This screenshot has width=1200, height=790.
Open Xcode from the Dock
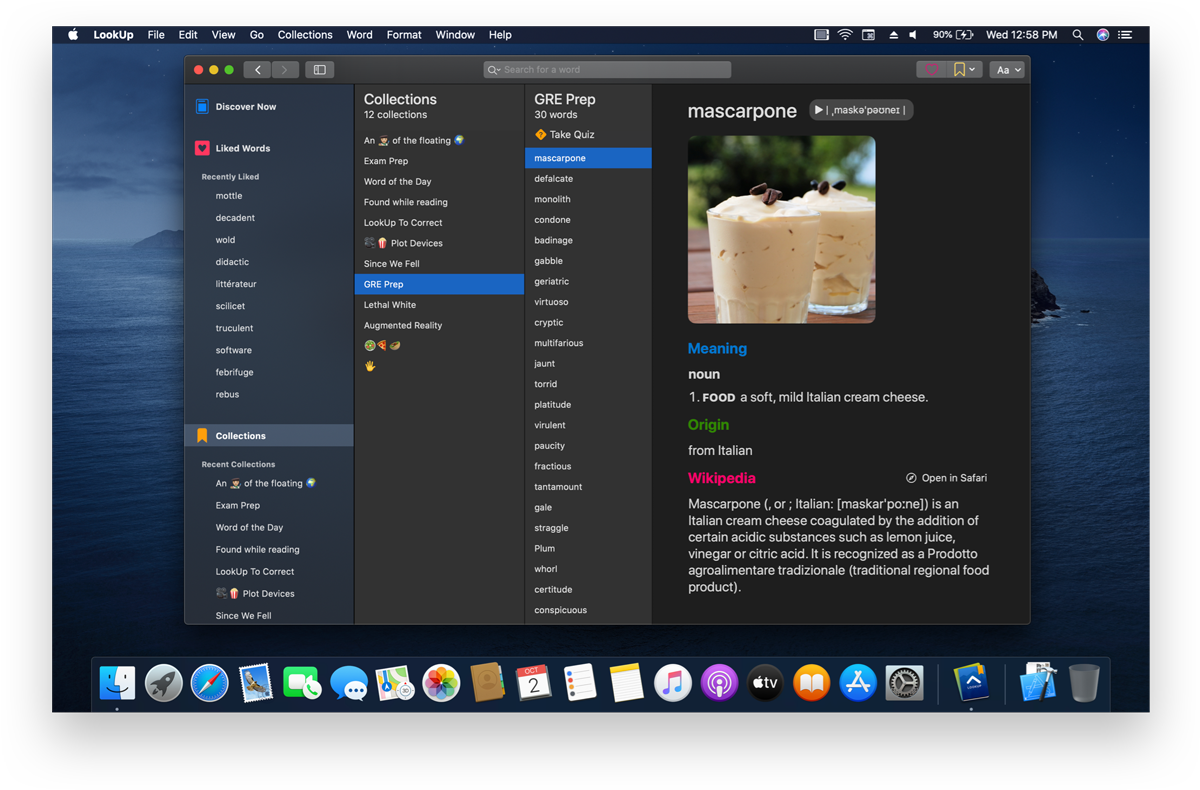1037,683
